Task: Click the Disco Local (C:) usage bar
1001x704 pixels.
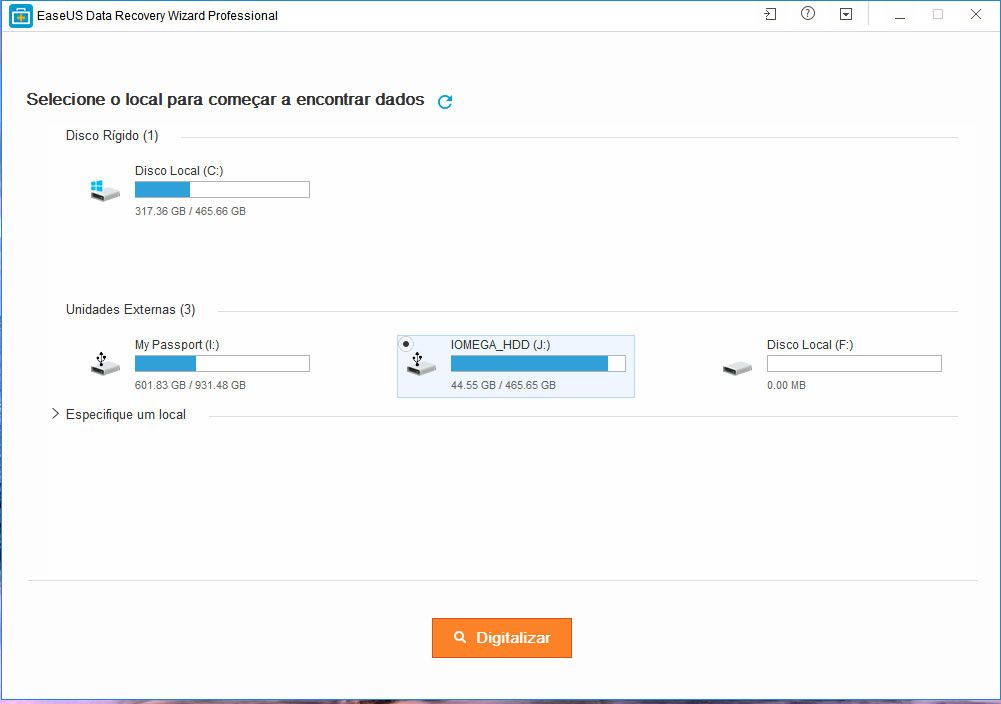Action: (222, 190)
